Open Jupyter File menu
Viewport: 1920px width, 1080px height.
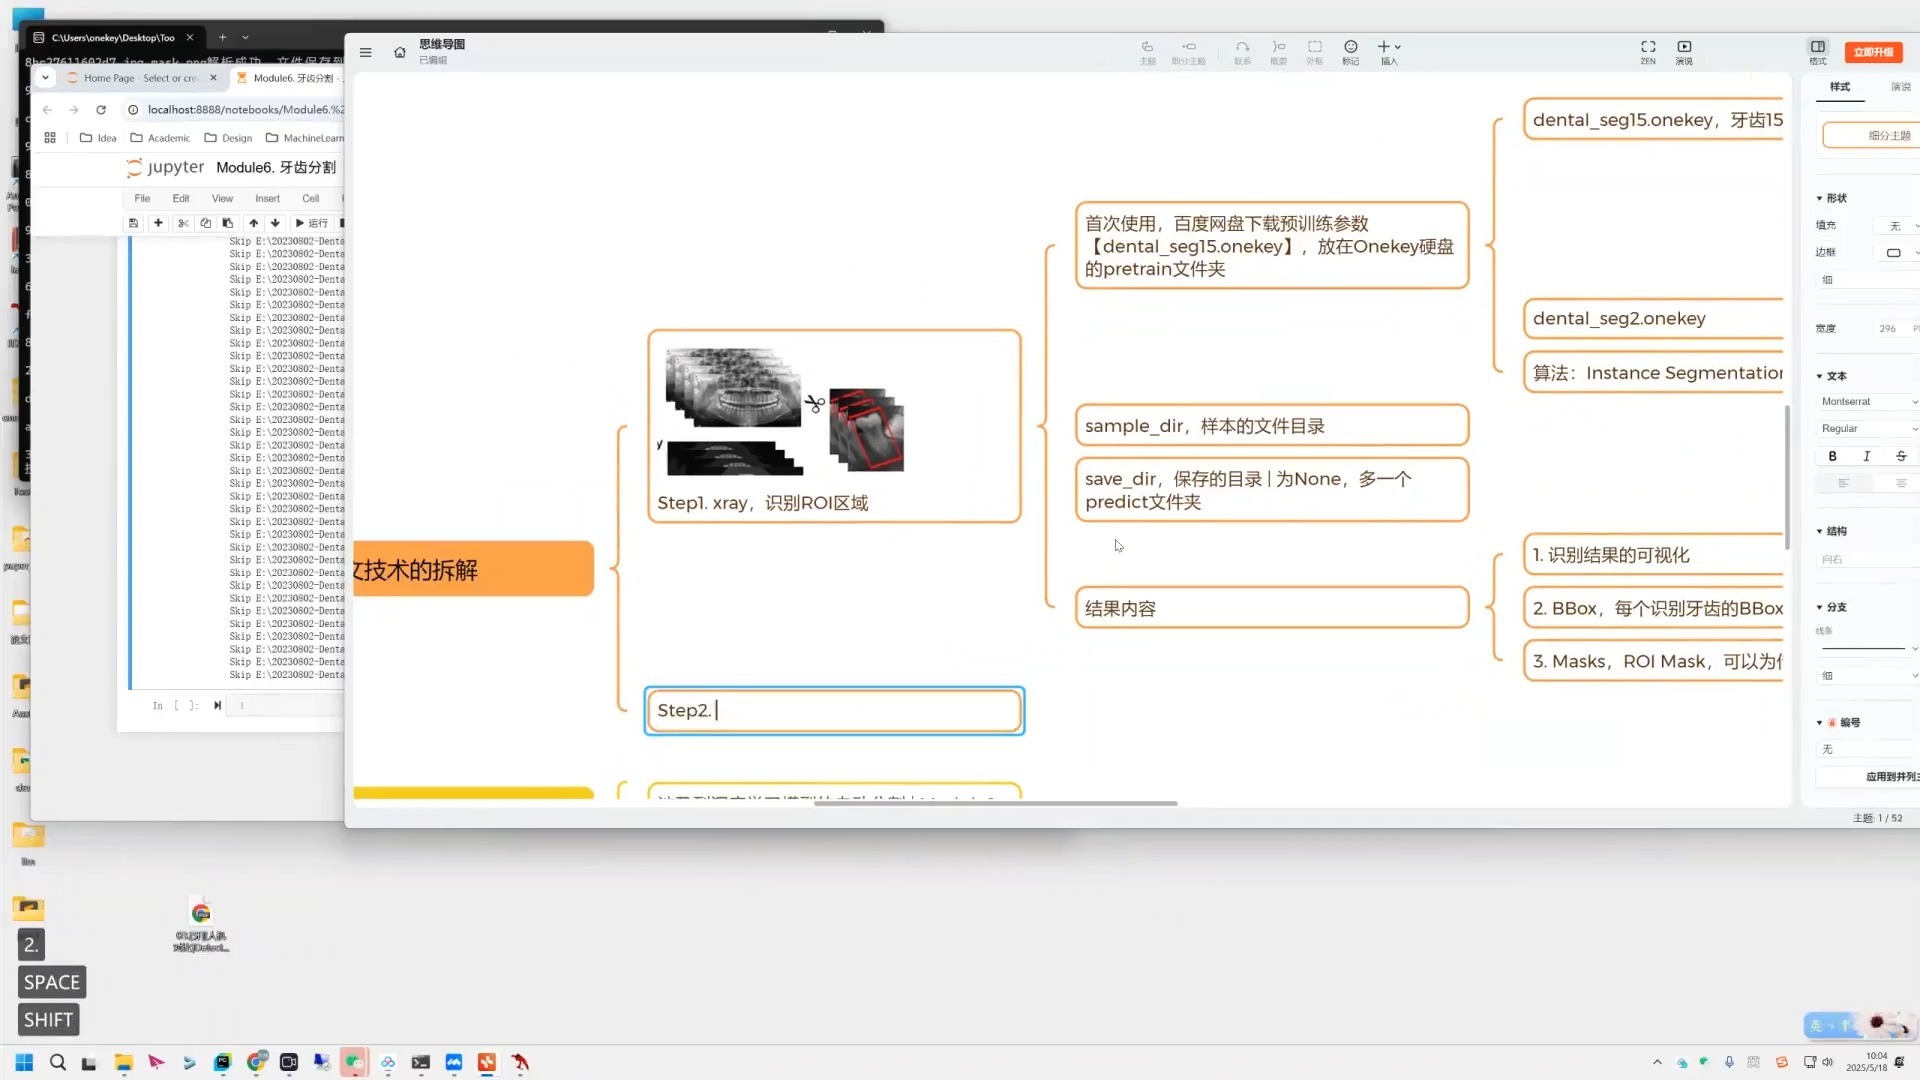tap(142, 199)
